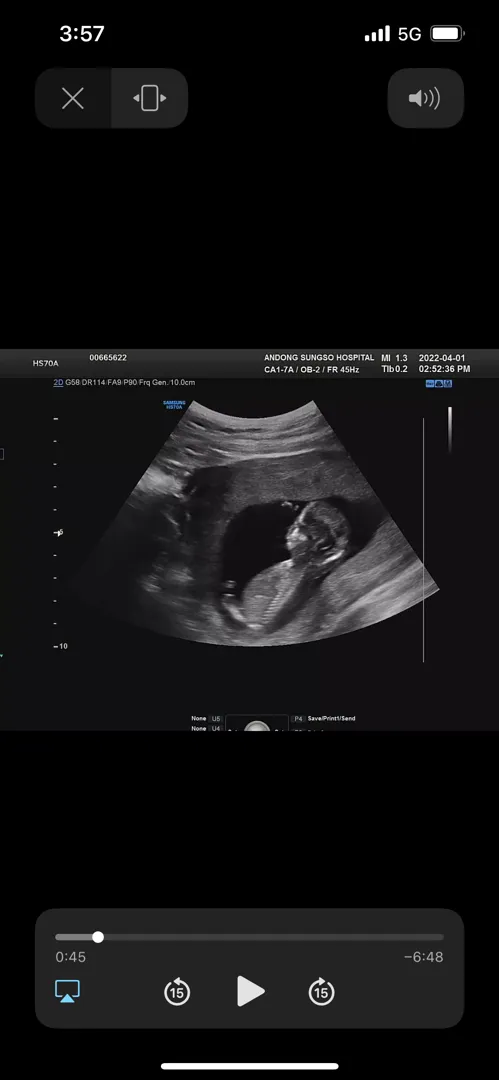The width and height of the screenshot is (499, 1080).
Task: Tap the Samsung HS70A logo
Action: tap(174, 405)
